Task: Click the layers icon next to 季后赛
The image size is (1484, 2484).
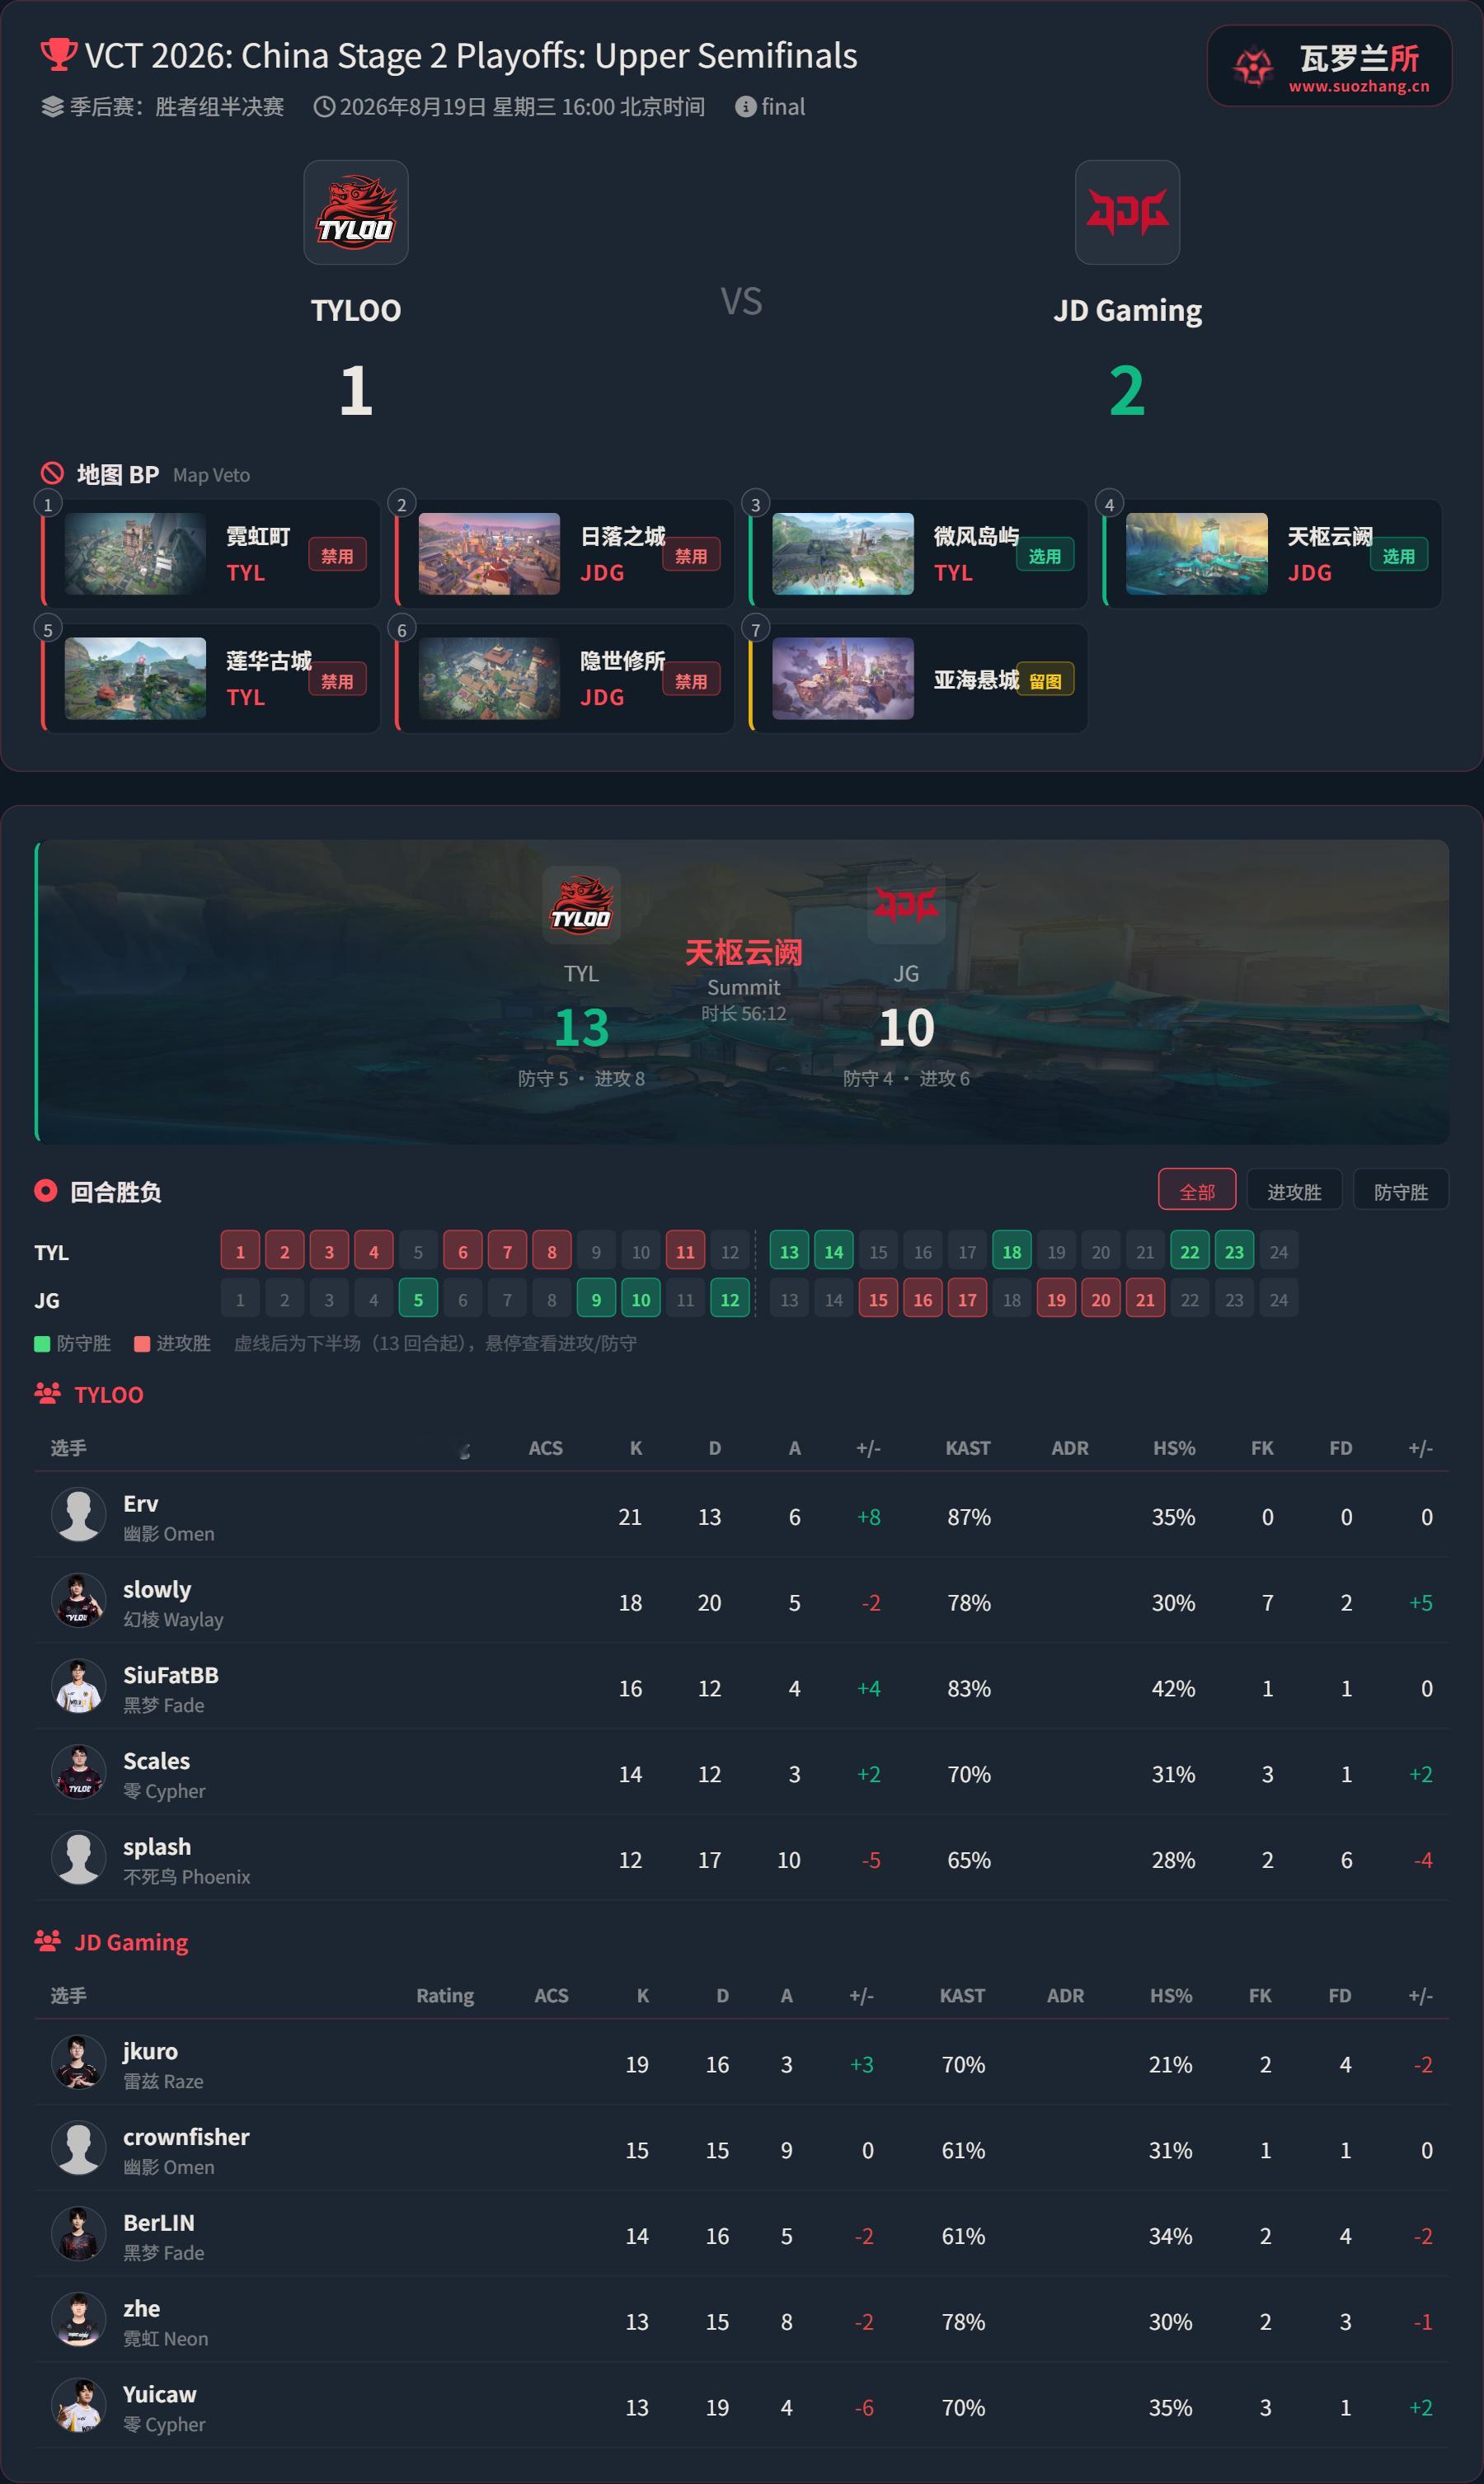Action: tap(52, 107)
